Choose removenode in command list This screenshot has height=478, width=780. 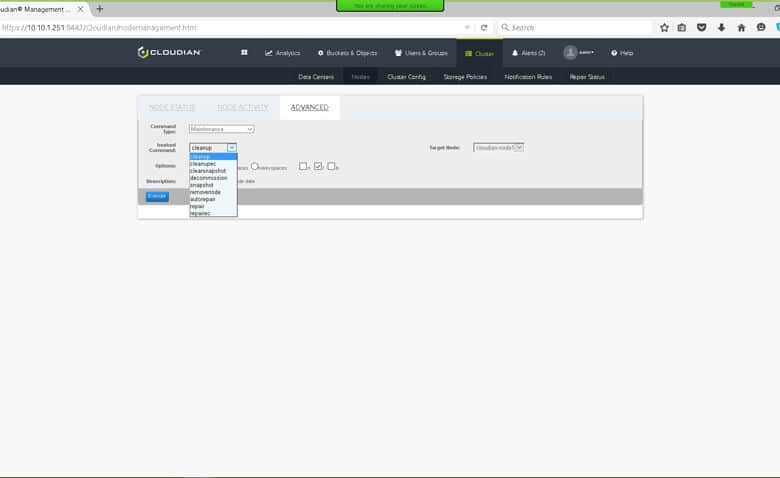tap(213, 192)
